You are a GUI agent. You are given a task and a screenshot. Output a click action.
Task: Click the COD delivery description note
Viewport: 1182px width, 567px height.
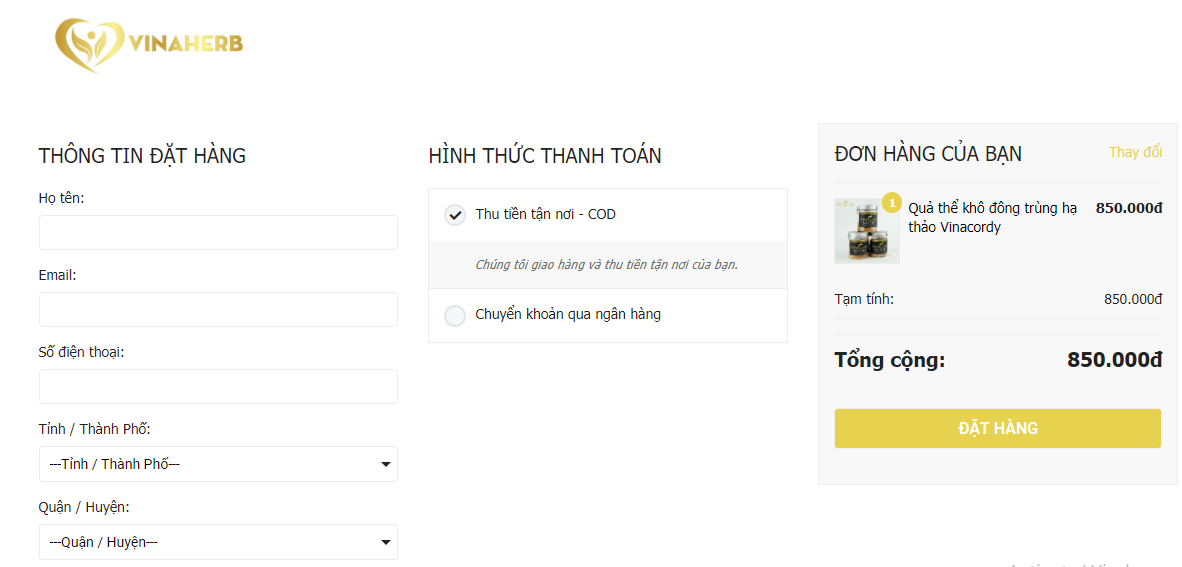606,265
